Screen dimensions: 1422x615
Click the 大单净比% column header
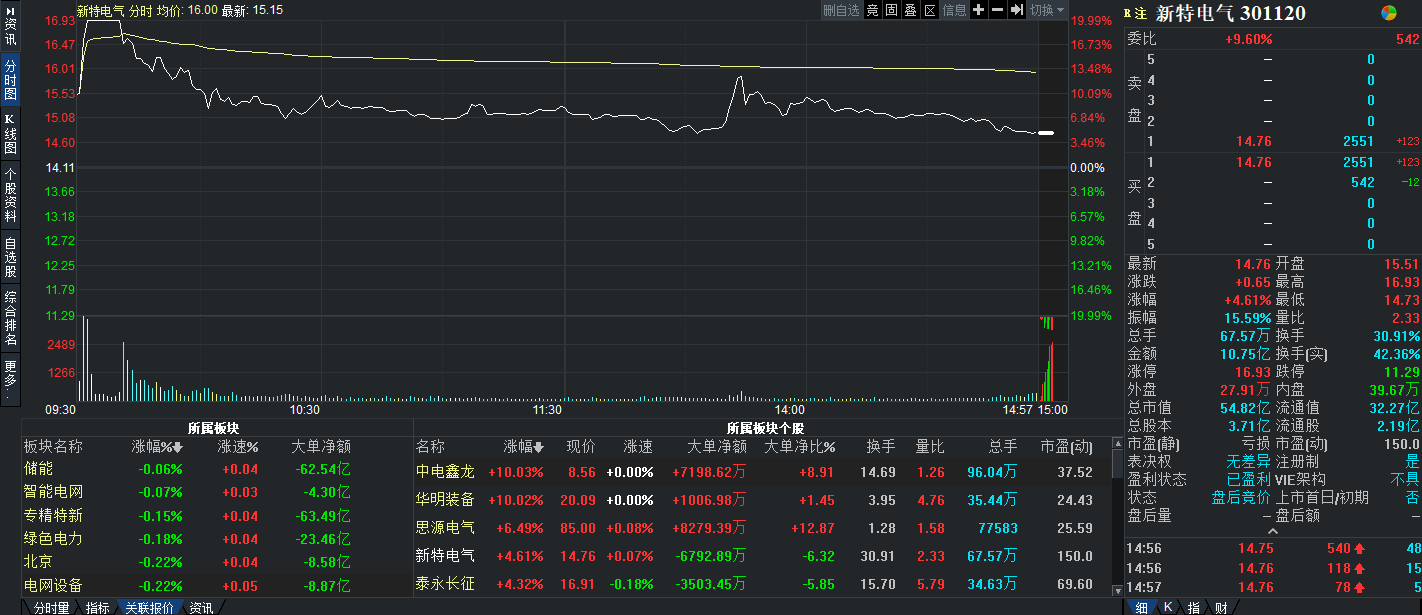coord(799,446)
